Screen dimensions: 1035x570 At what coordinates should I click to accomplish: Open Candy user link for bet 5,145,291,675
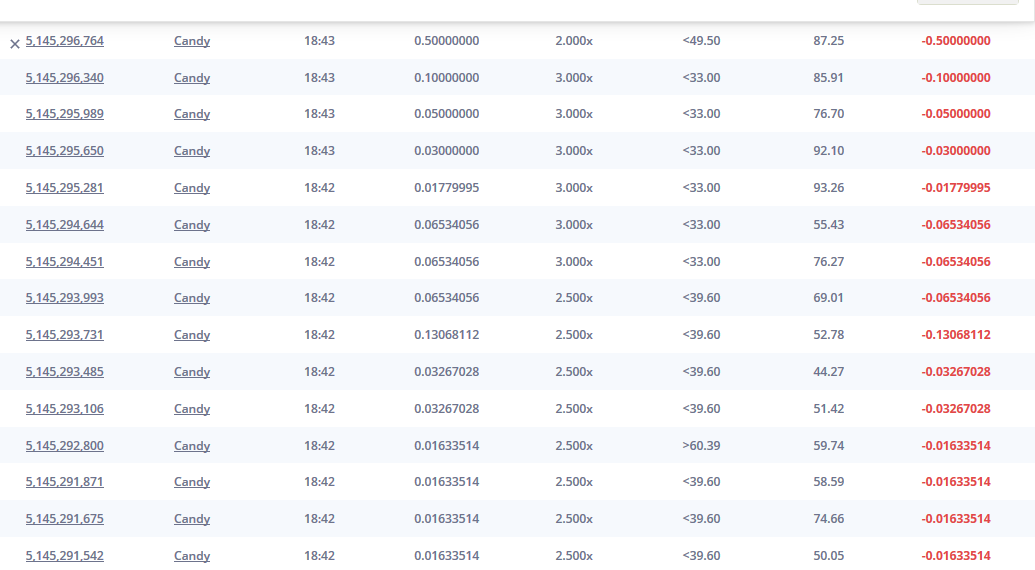[x=192, y=519]
